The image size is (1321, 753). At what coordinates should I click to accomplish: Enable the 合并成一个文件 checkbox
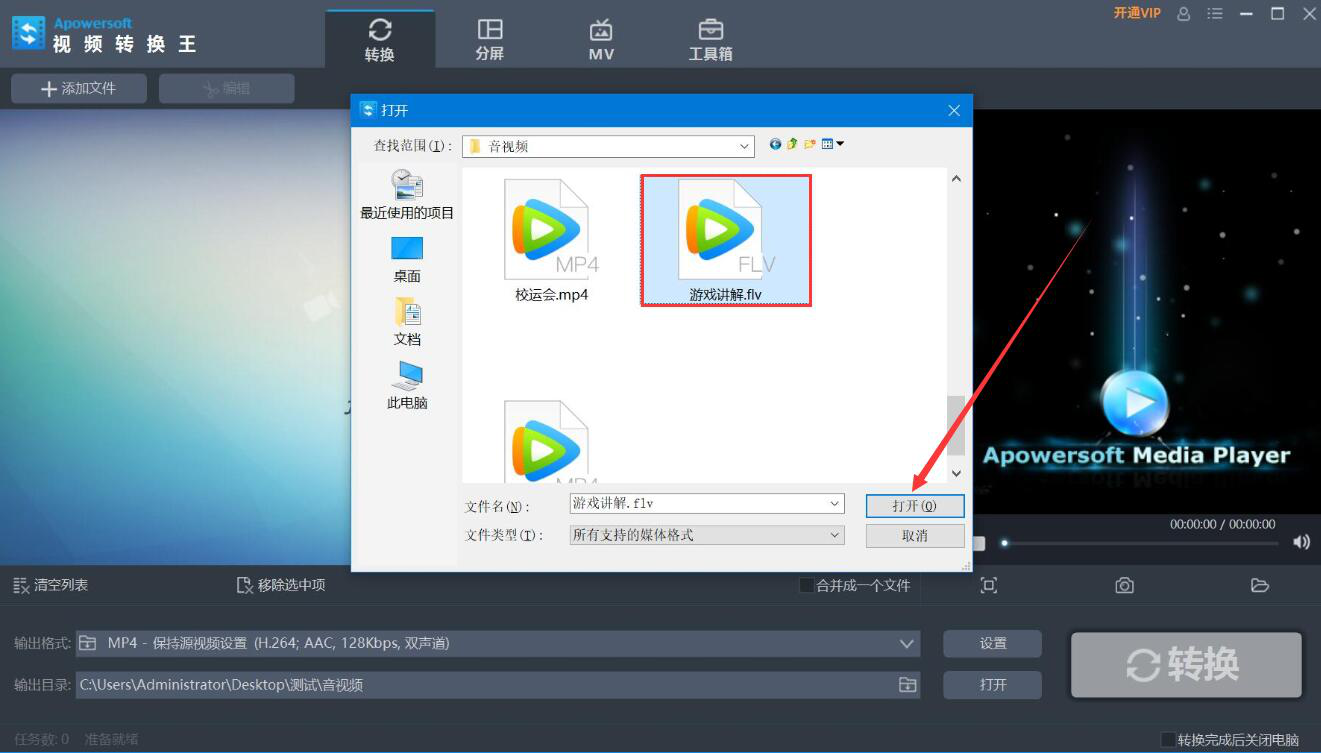click(806, 585)
